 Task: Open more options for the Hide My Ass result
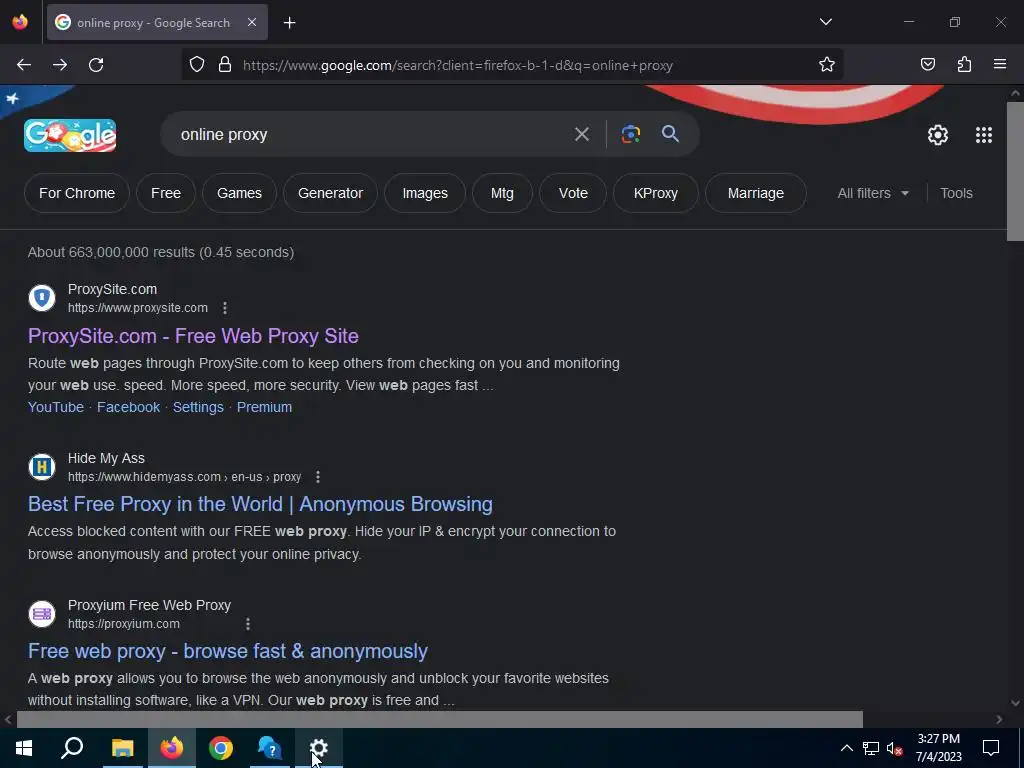click(318, 477)
